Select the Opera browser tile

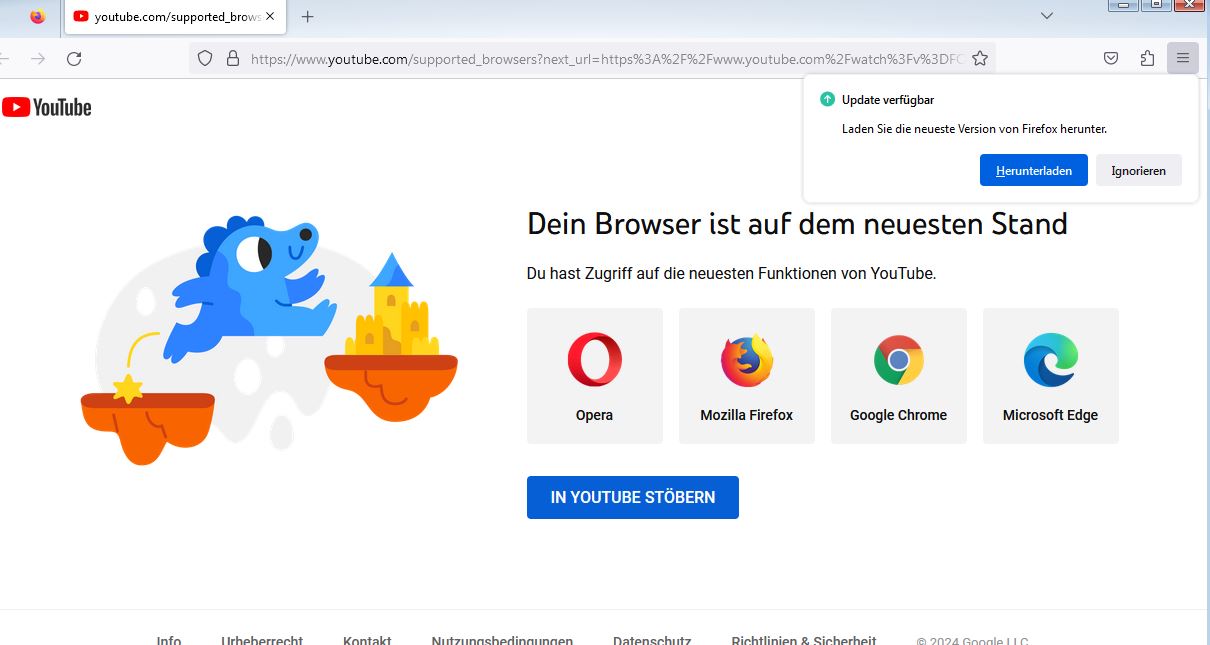pyautogui.click(x=595, y=376)
